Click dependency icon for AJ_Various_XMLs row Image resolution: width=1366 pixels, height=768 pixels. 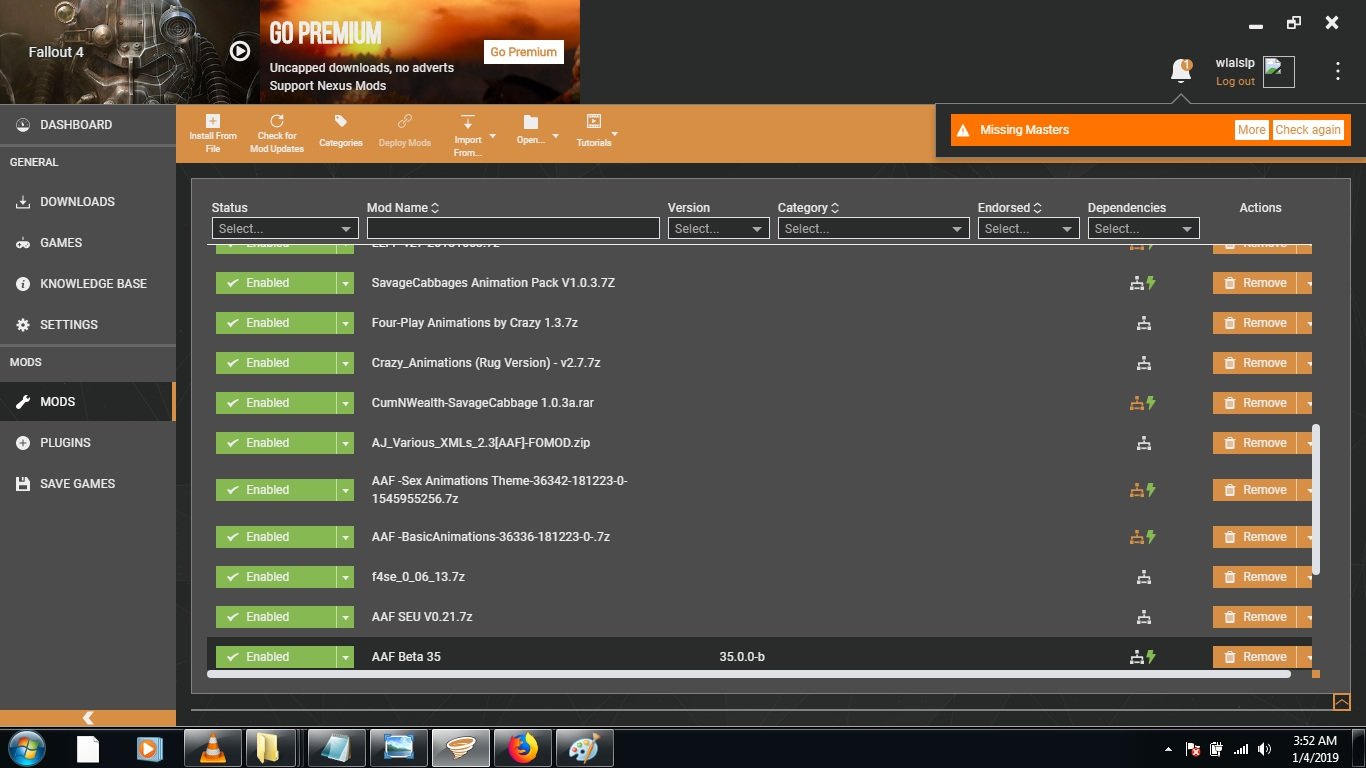pos(1144,443)
